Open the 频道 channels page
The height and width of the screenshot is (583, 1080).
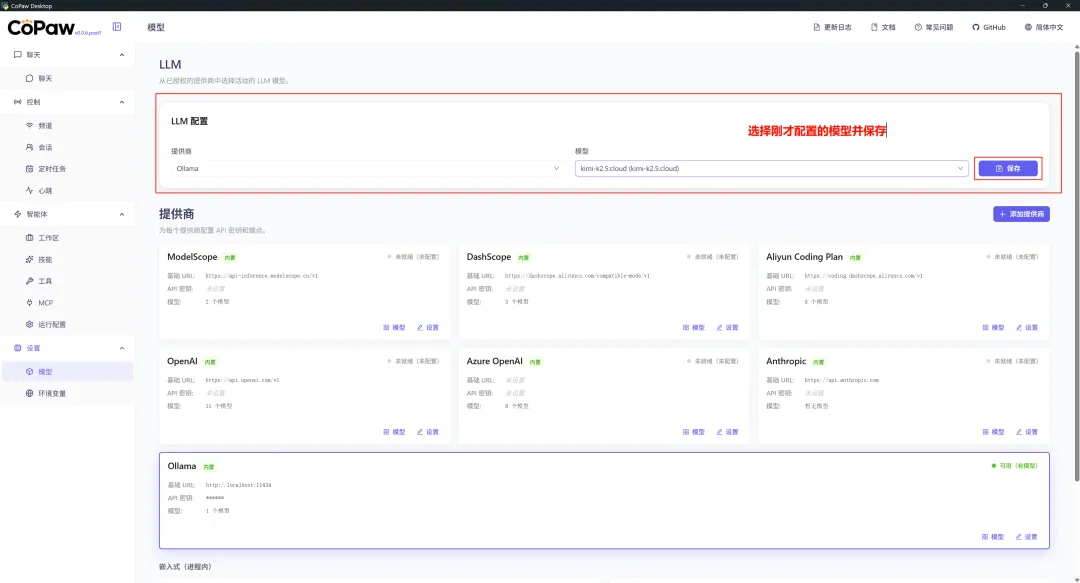pos(68,125)
